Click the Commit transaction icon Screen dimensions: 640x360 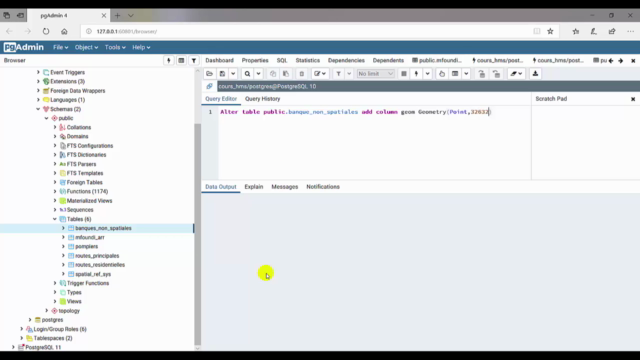pyautogui.click(x=482, y=74)
